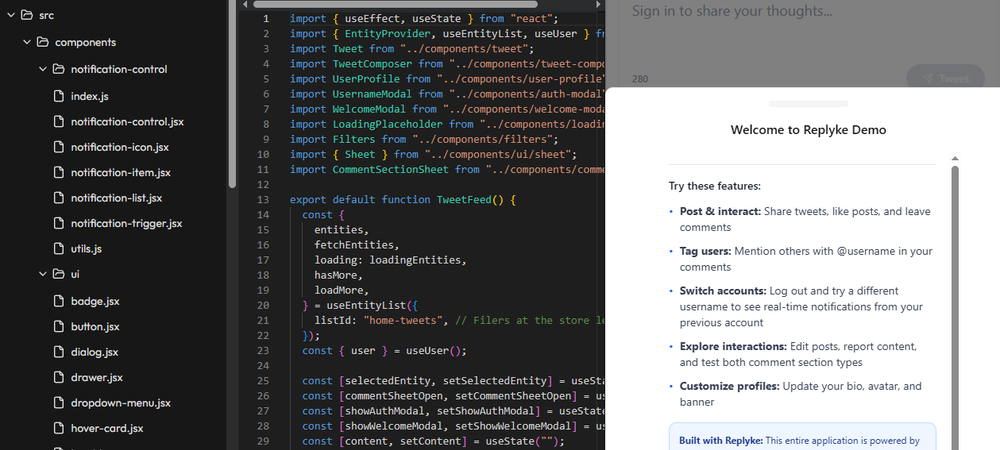1000x450 pixels.
Task: Click the 'Built with Replyke:' info box
Action: coord(802,437)
